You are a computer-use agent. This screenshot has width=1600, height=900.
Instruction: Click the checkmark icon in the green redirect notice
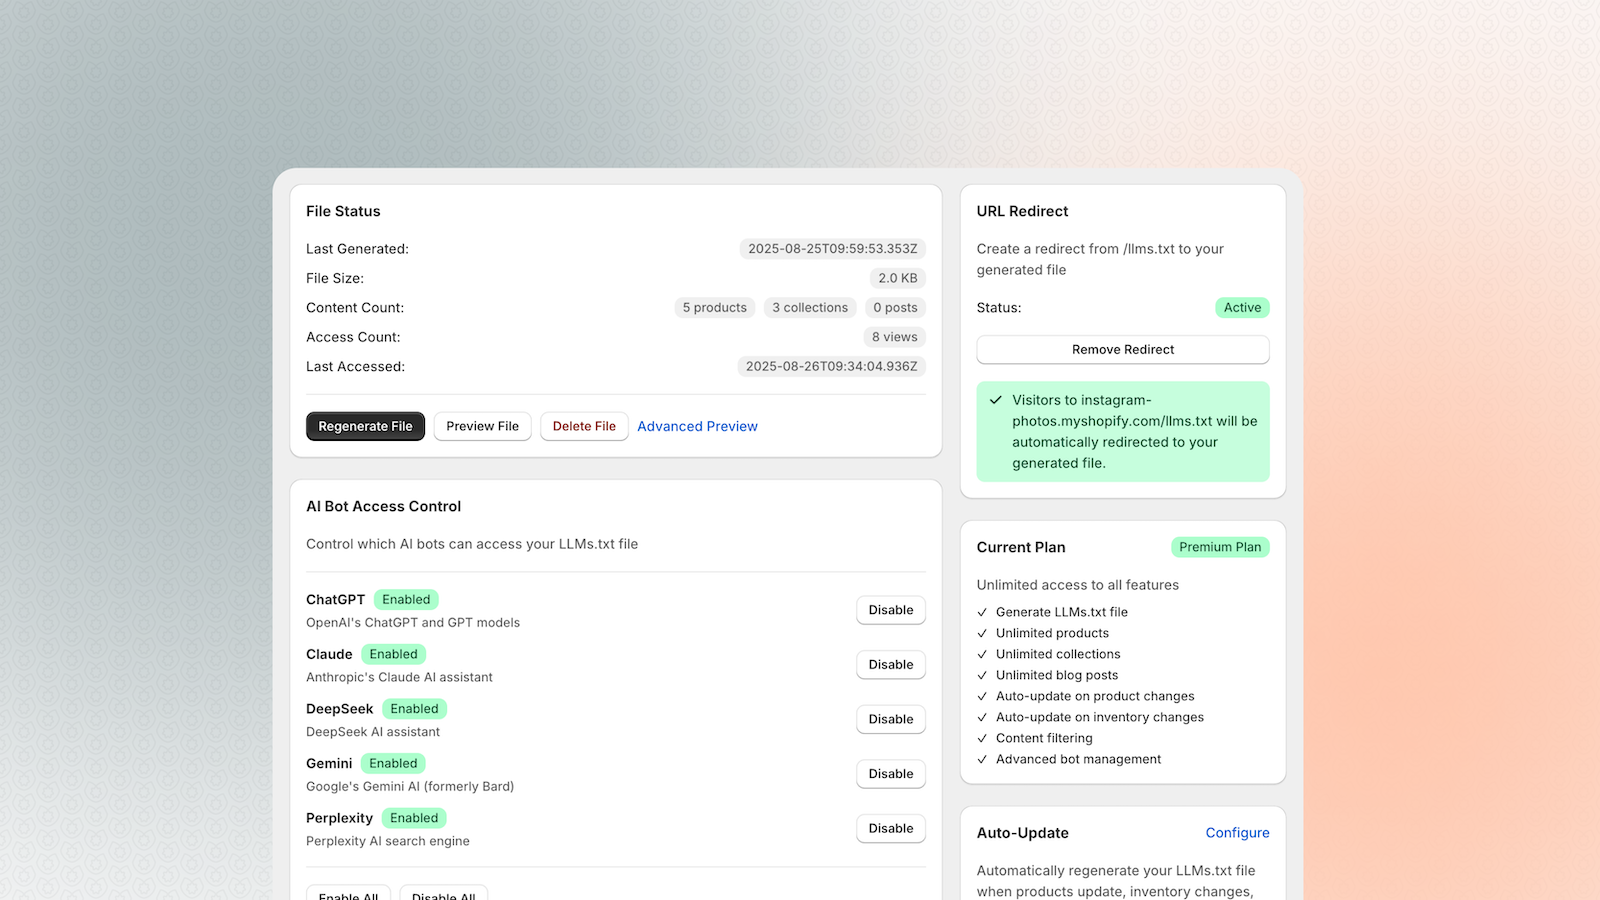[995, 400]
